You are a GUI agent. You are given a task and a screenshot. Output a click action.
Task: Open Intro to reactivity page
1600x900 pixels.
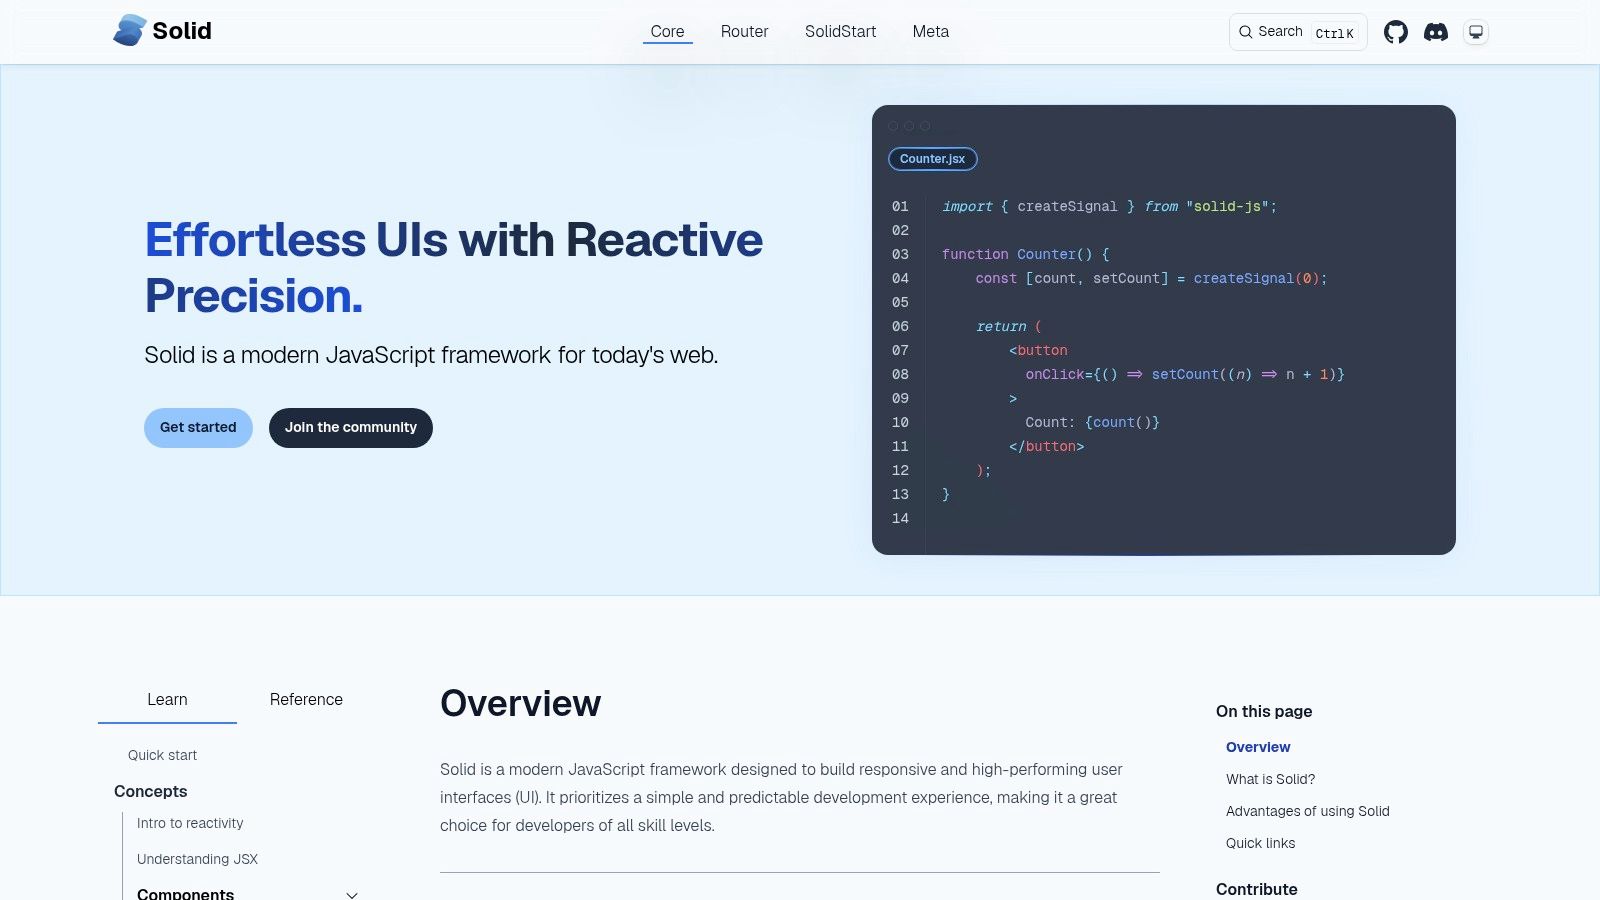[x=190, y=823]
